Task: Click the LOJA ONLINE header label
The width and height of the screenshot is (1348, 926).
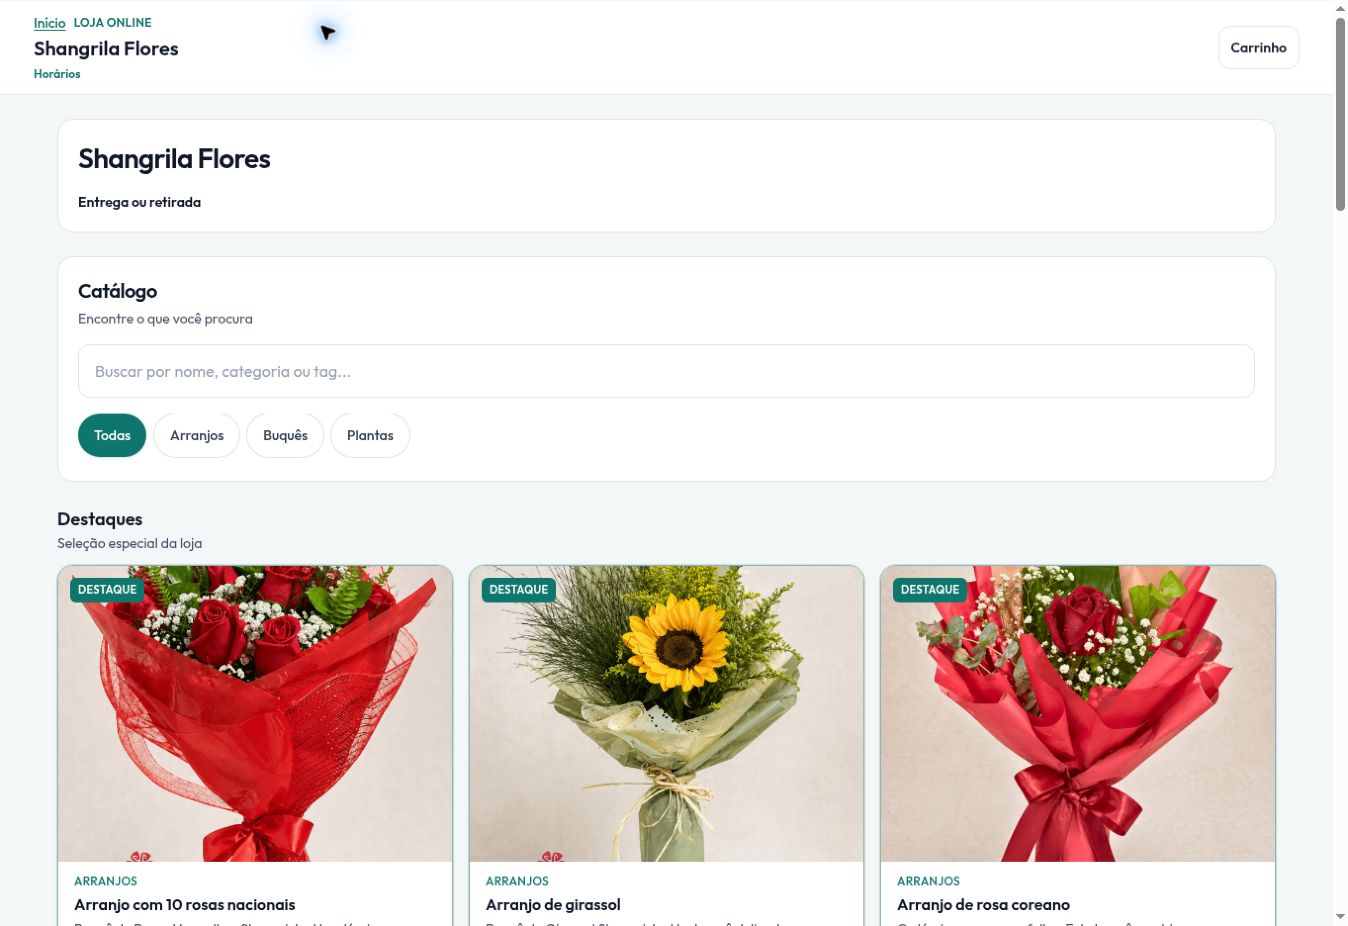Action: pos(113,23)
